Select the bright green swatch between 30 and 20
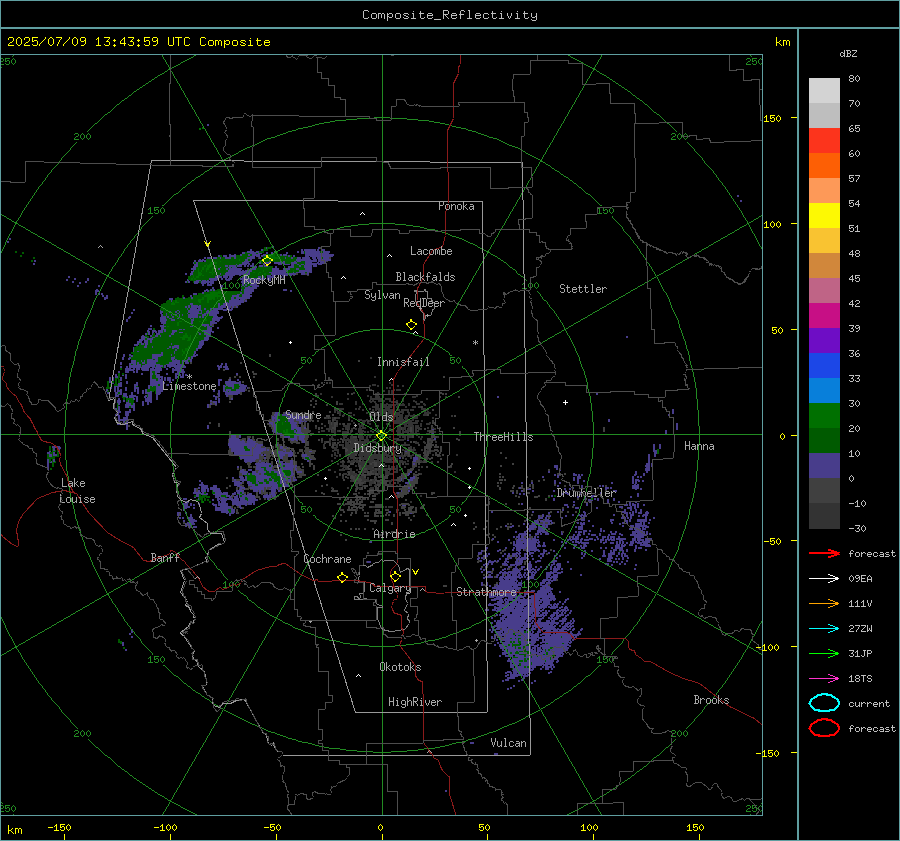900x841 pixels. click(824, 415)
